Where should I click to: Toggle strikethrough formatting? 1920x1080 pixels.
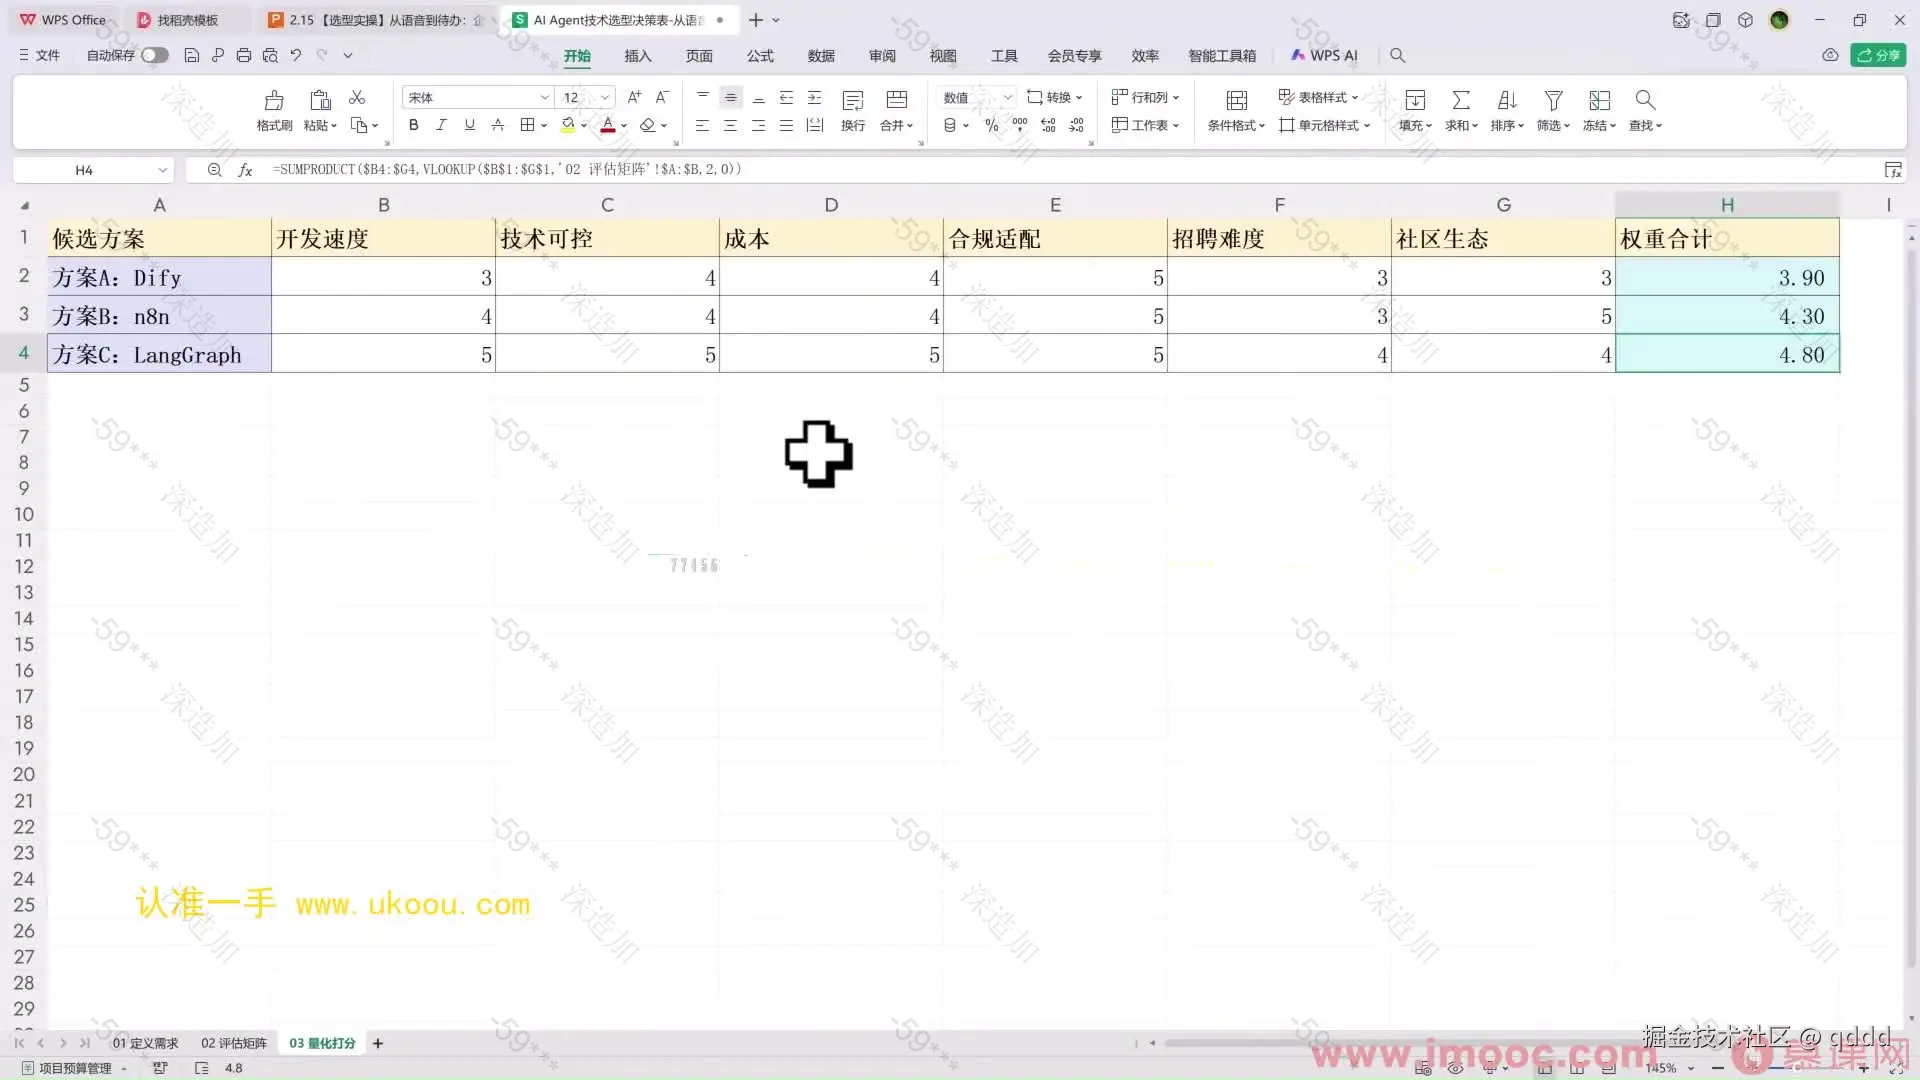(497, 125)
